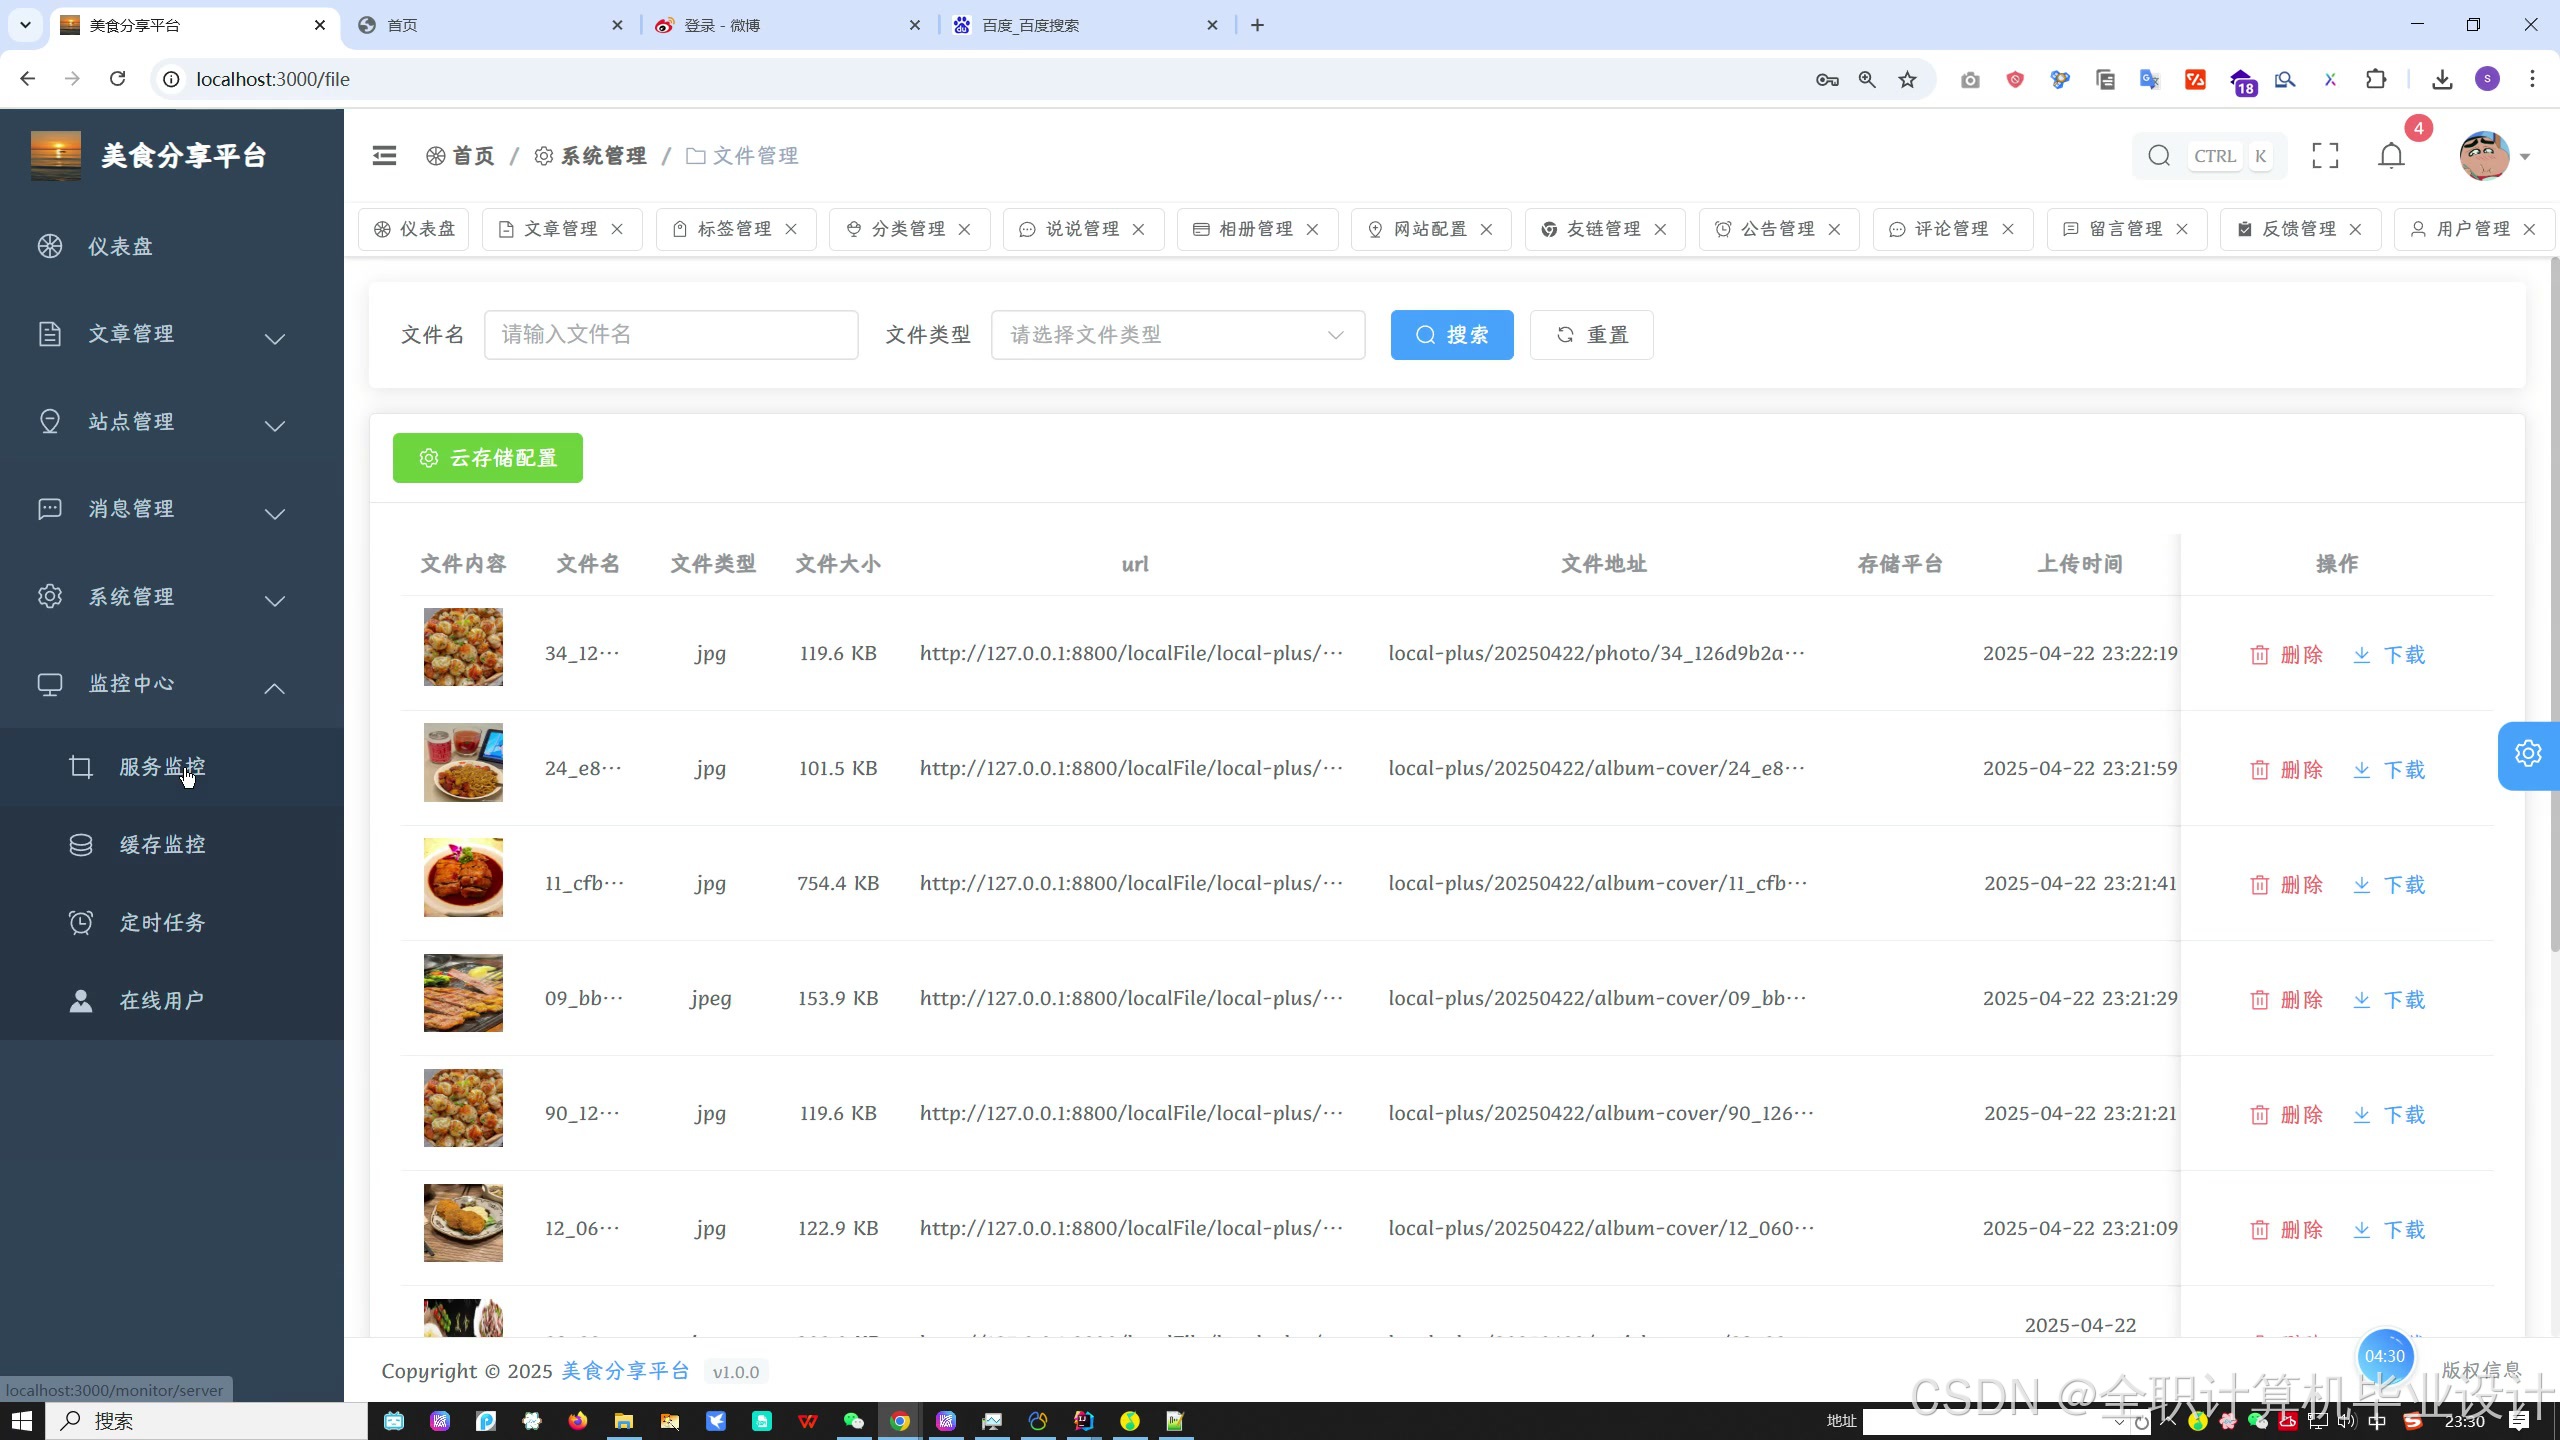Click the 文件名 input field
The width and height of the screenshot is (2560, 1440).
(670, 335)
